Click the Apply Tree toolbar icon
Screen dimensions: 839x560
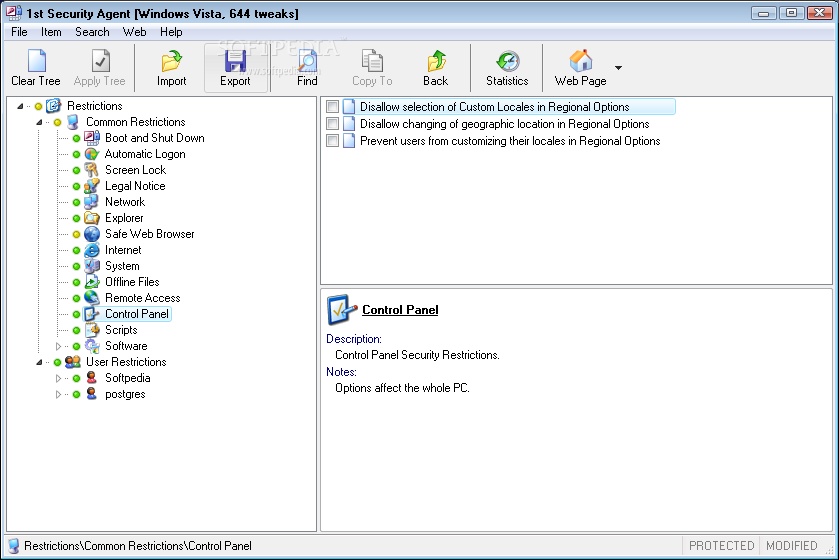pyautogui.click(x=100, y=60)
